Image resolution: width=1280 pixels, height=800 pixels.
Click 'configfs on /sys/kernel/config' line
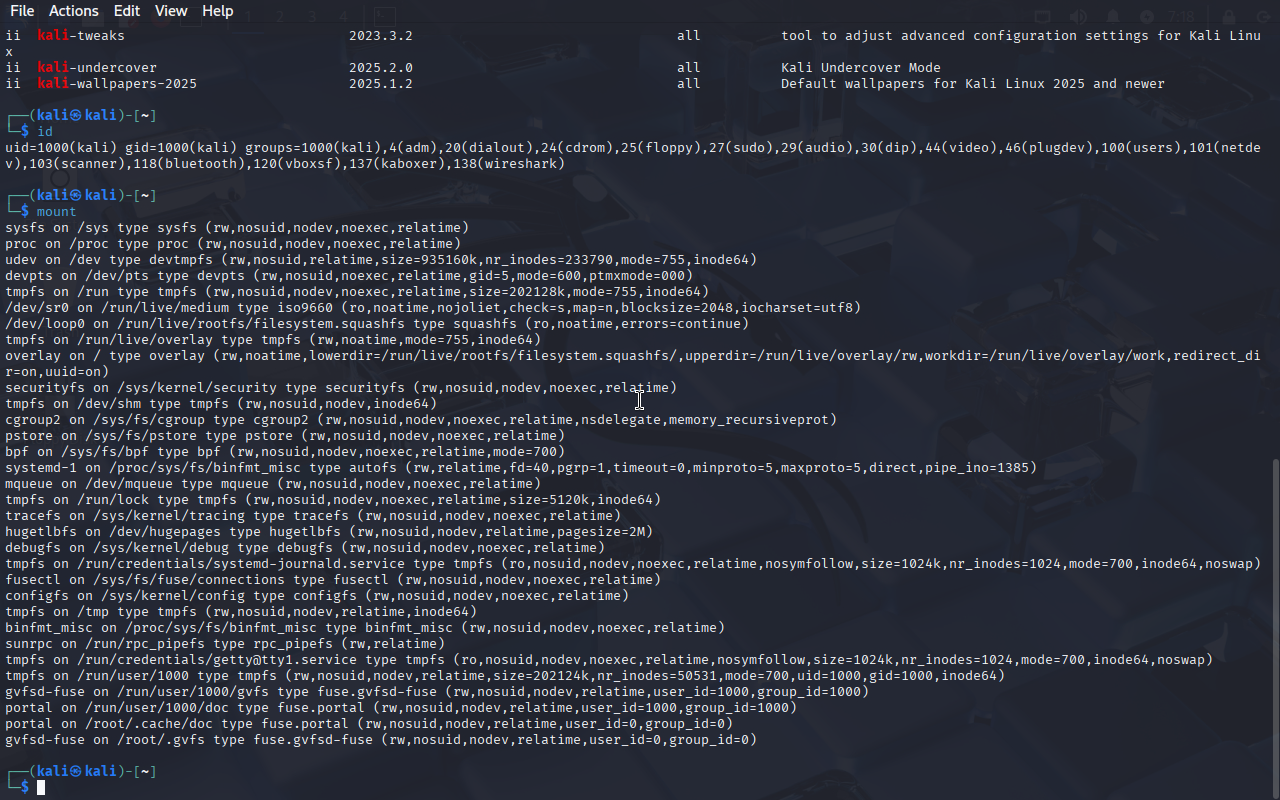(x=317, y=595)
